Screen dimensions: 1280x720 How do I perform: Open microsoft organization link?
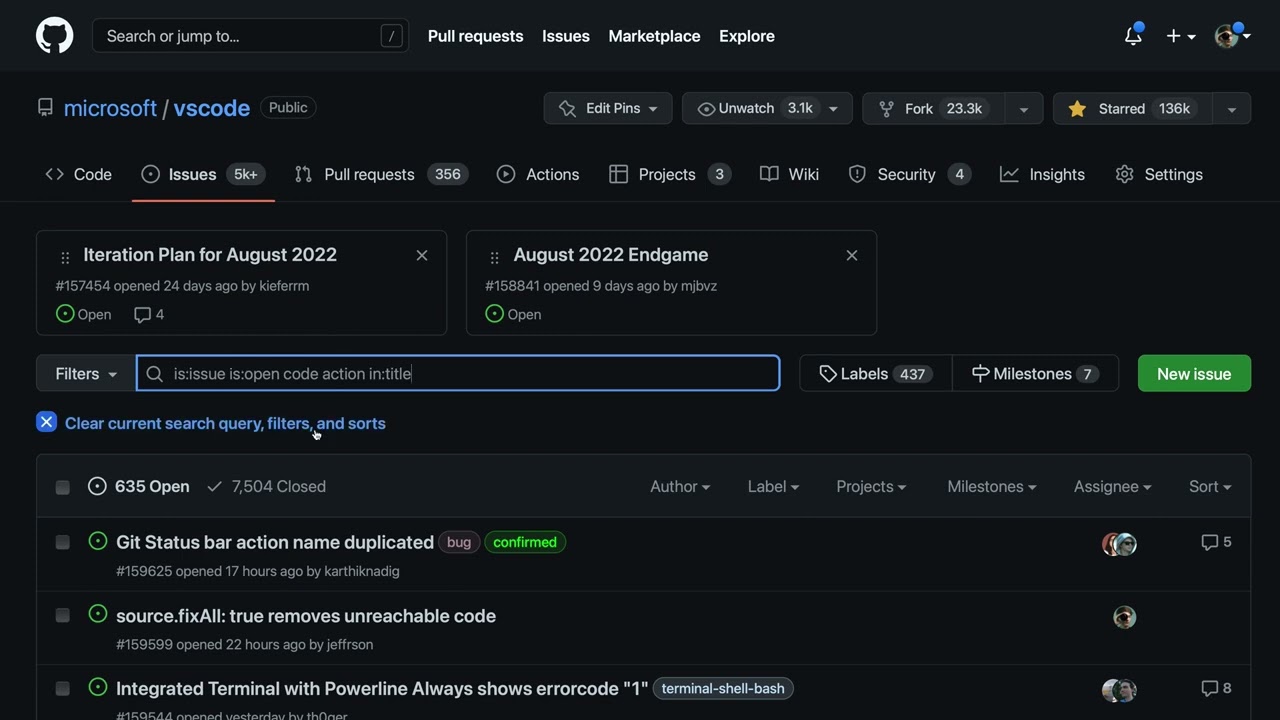(110, 108)
